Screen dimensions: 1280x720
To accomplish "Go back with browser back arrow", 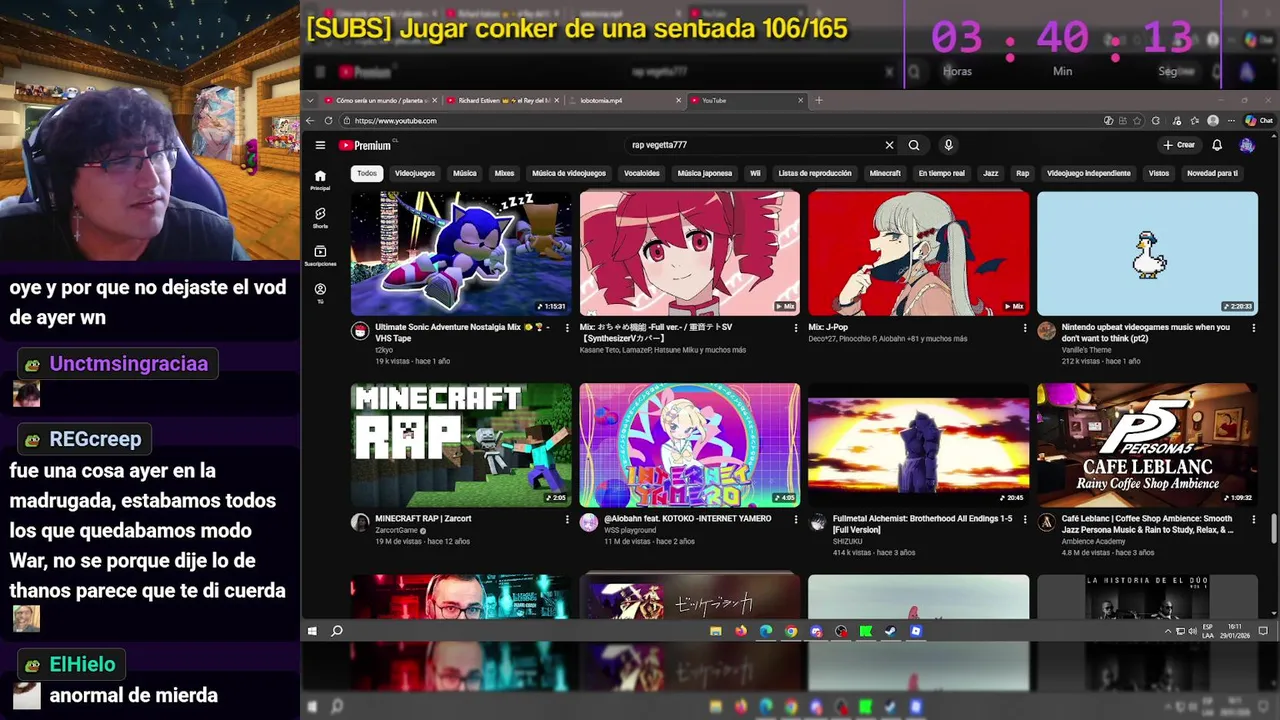I will pyautogui.click(x=310, y=120).
